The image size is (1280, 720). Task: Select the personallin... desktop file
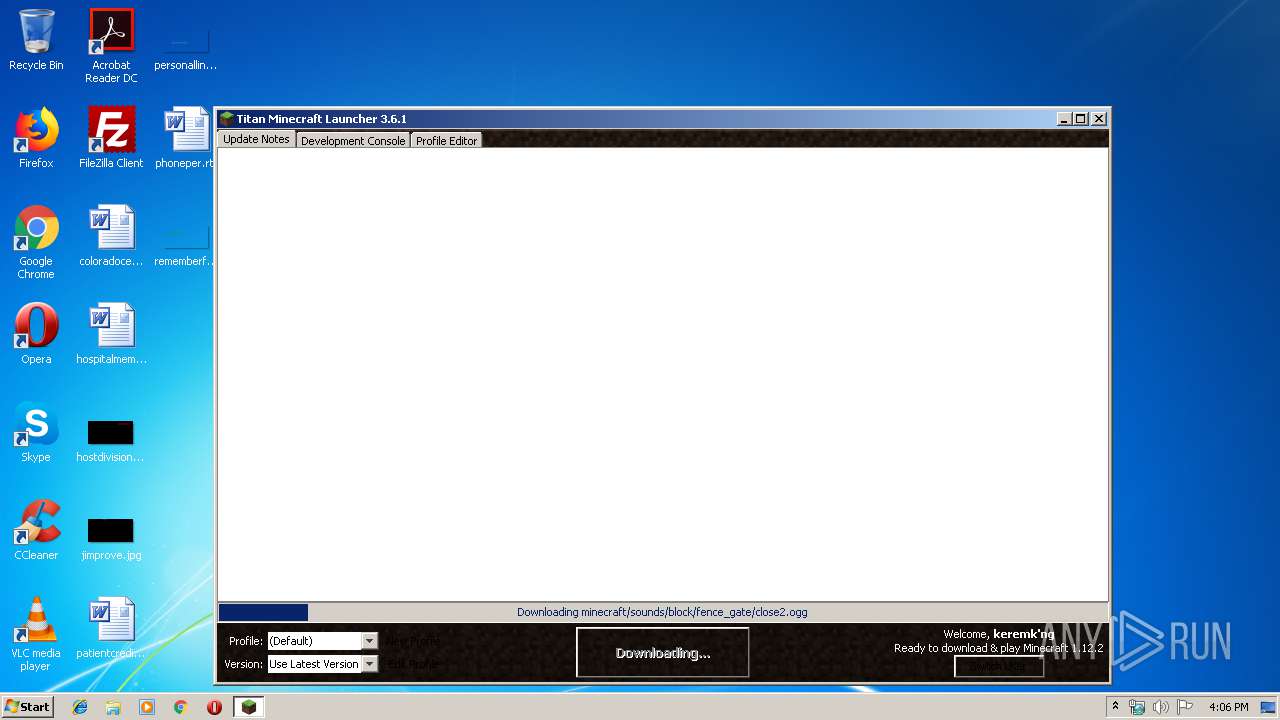[186, 50]
